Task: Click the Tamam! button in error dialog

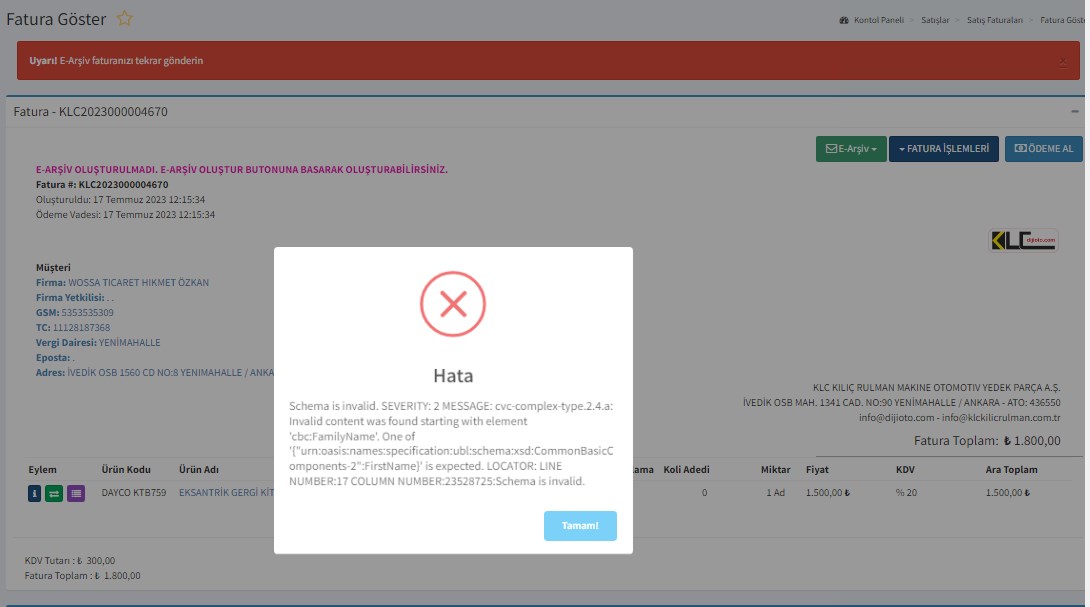Action: click(580, 526)
